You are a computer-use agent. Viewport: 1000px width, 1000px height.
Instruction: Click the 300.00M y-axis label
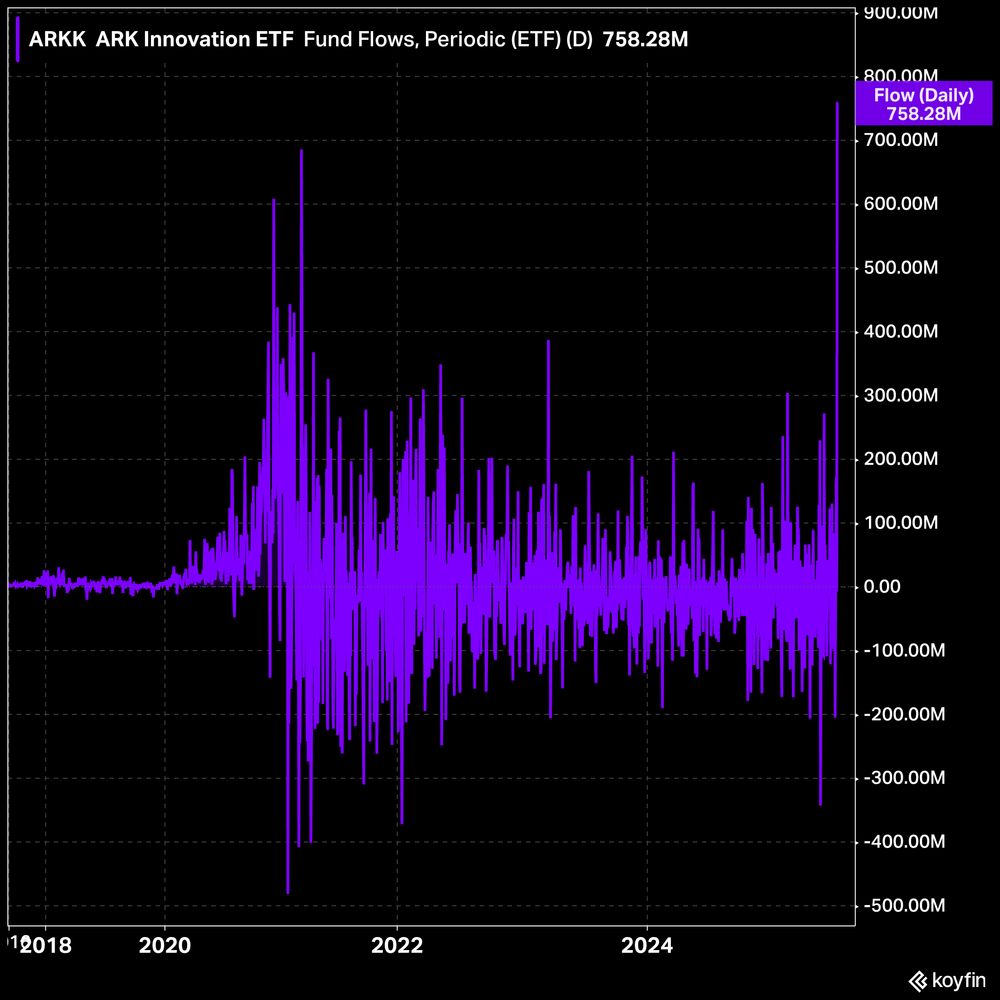pyautogui.click(x=901, y=395)
